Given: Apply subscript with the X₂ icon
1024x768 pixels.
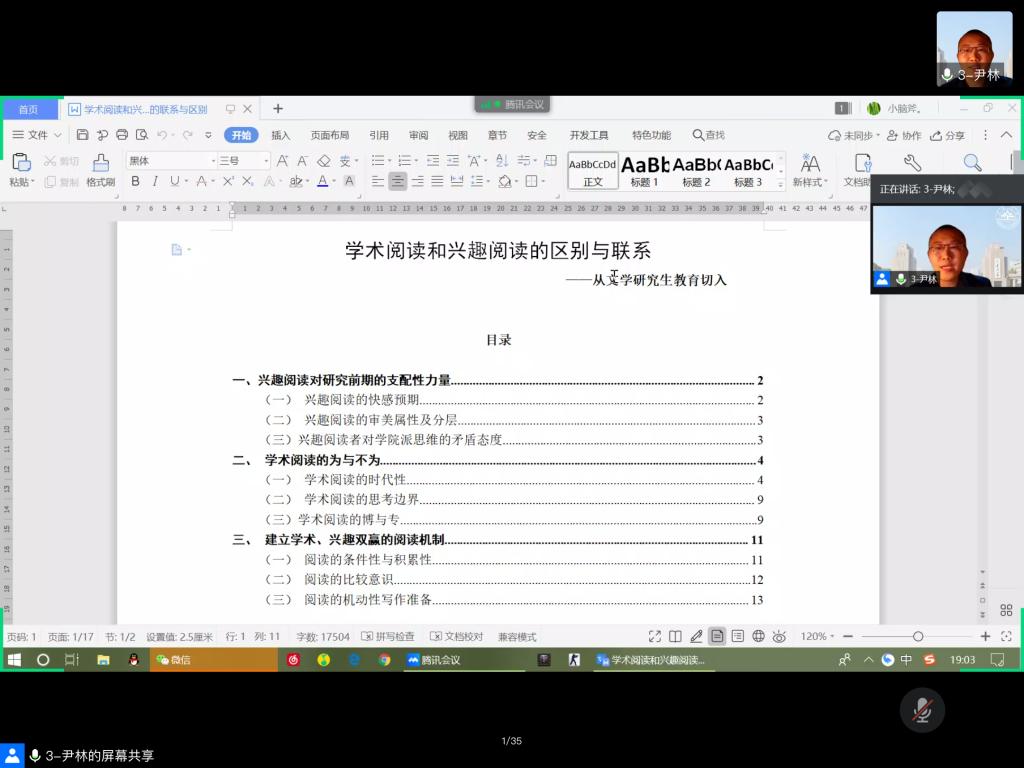Looking at the screenshot, I should [x=248, y=181].
